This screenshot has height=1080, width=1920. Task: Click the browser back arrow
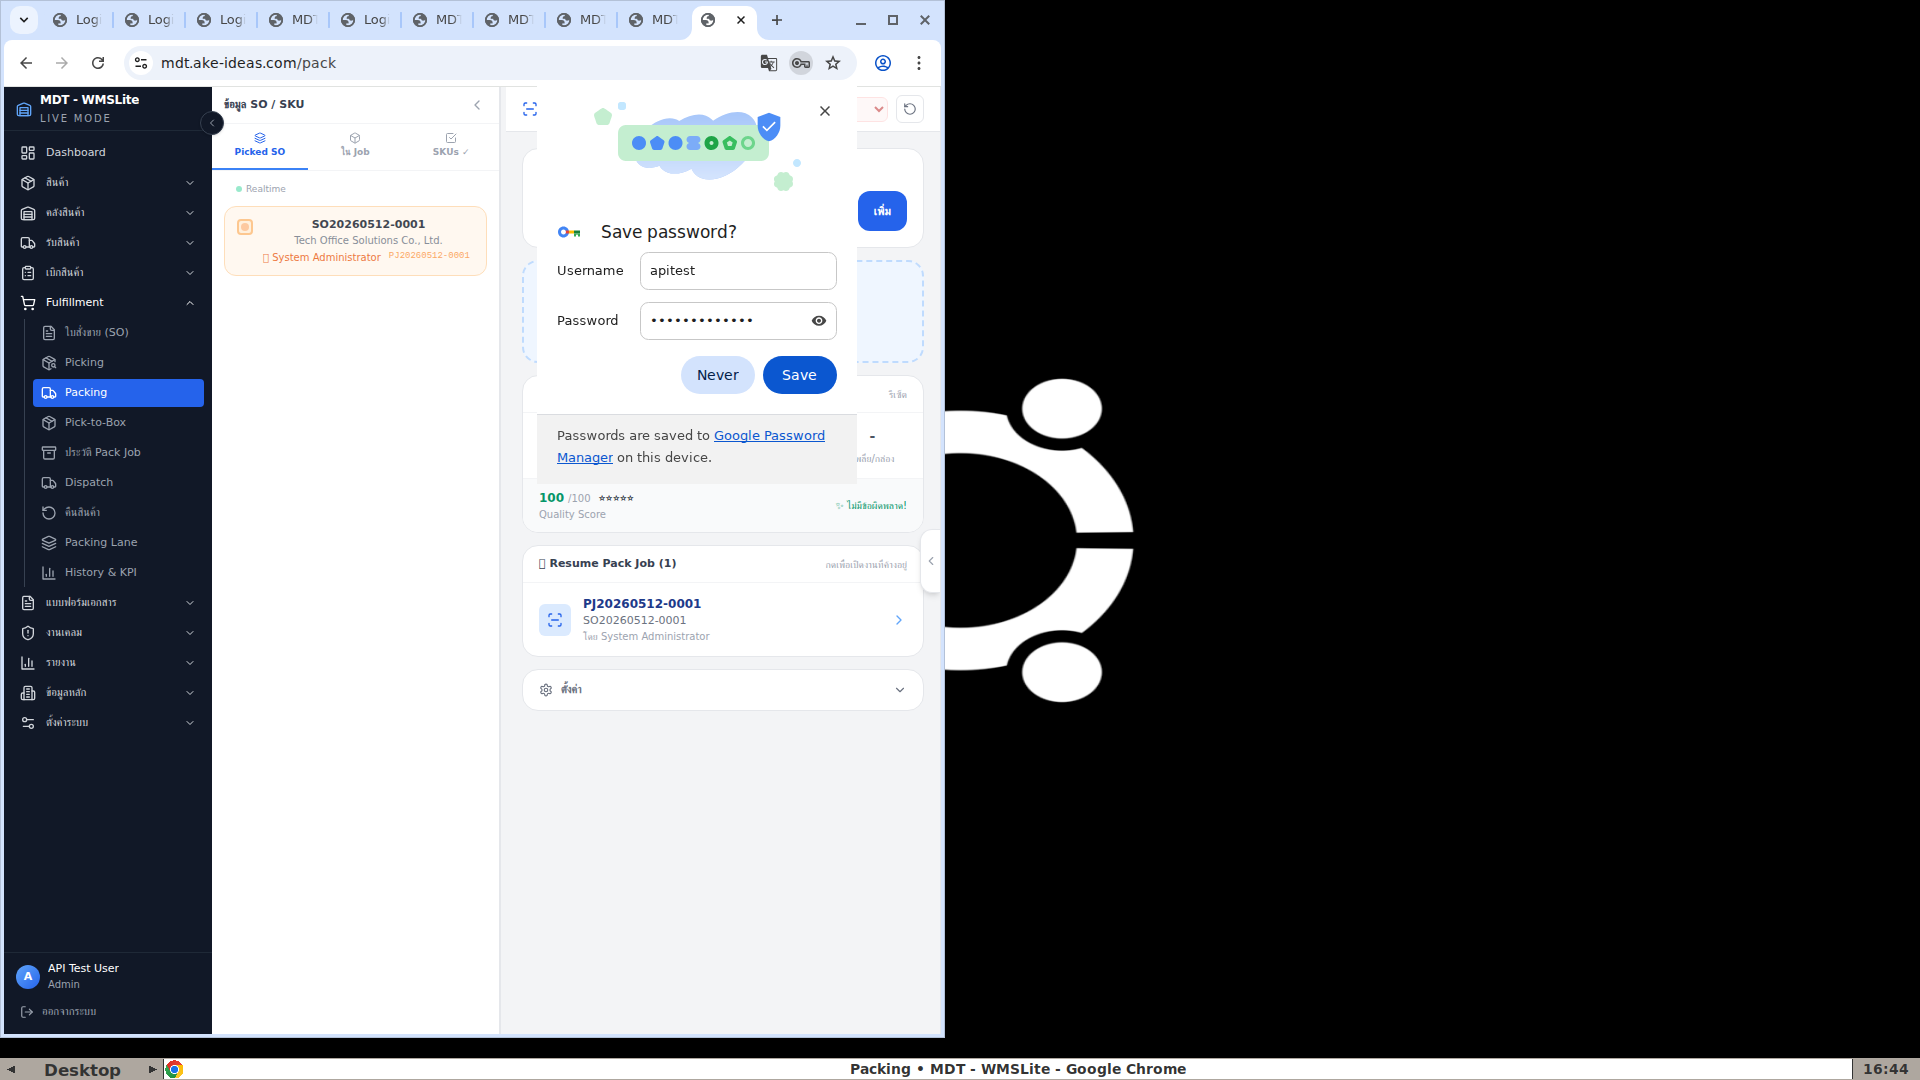tap(26, 63)
